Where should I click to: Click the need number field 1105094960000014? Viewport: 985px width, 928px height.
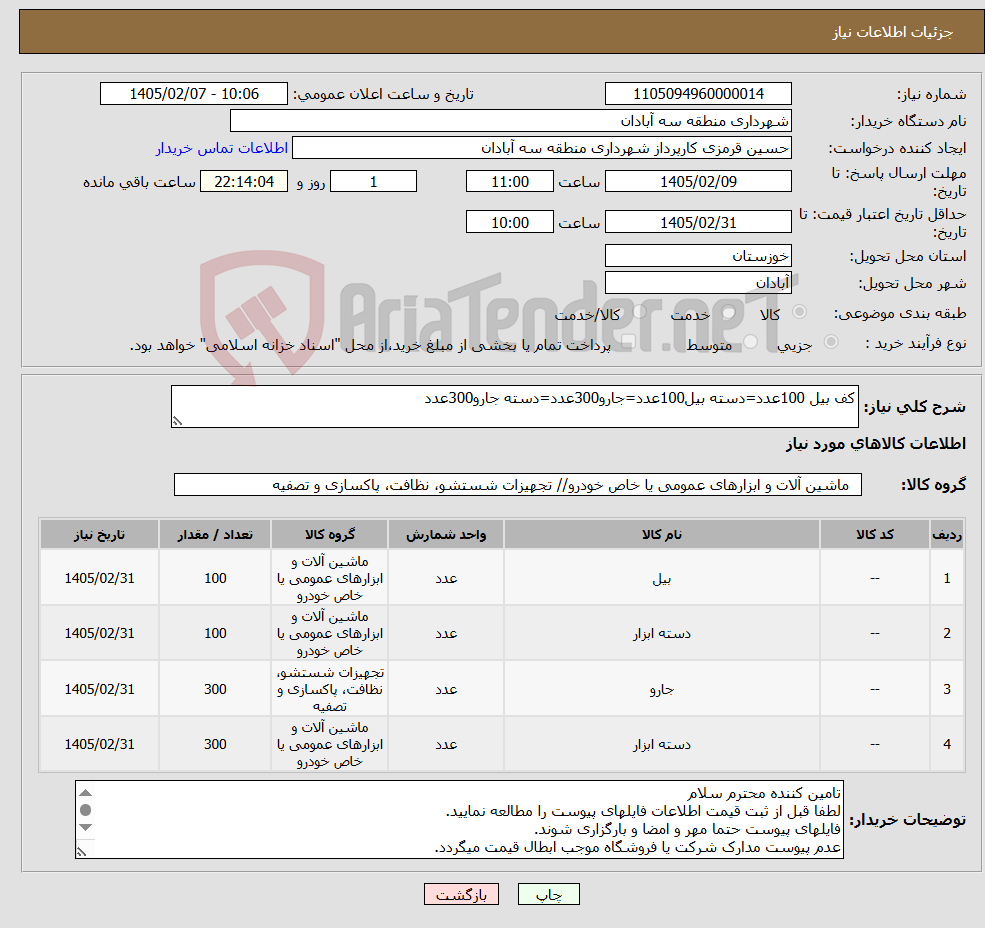click(698, 94)
